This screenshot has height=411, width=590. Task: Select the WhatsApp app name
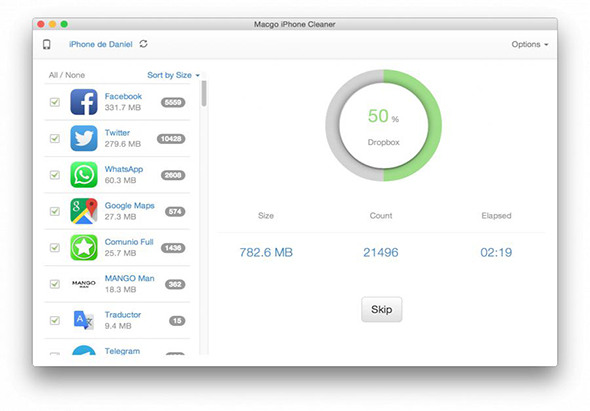point(124,169)
